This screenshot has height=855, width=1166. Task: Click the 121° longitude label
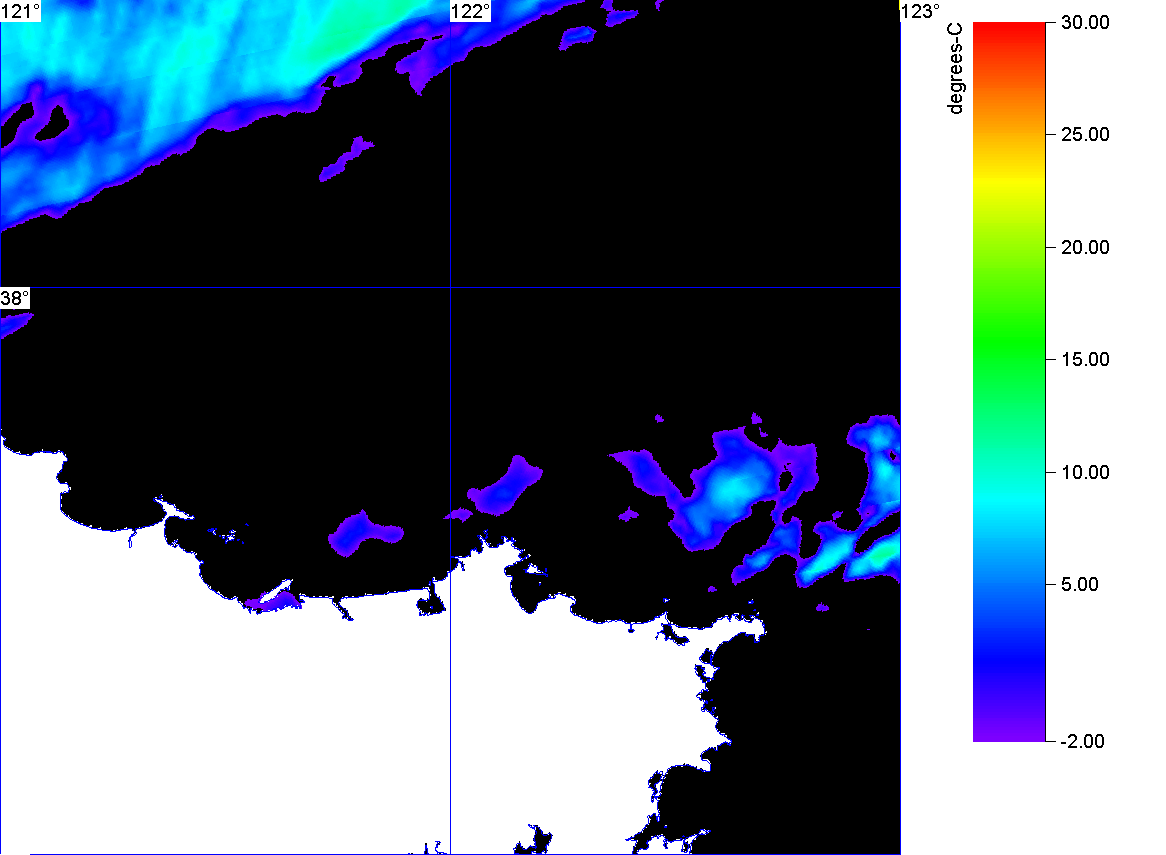[20, 11]
